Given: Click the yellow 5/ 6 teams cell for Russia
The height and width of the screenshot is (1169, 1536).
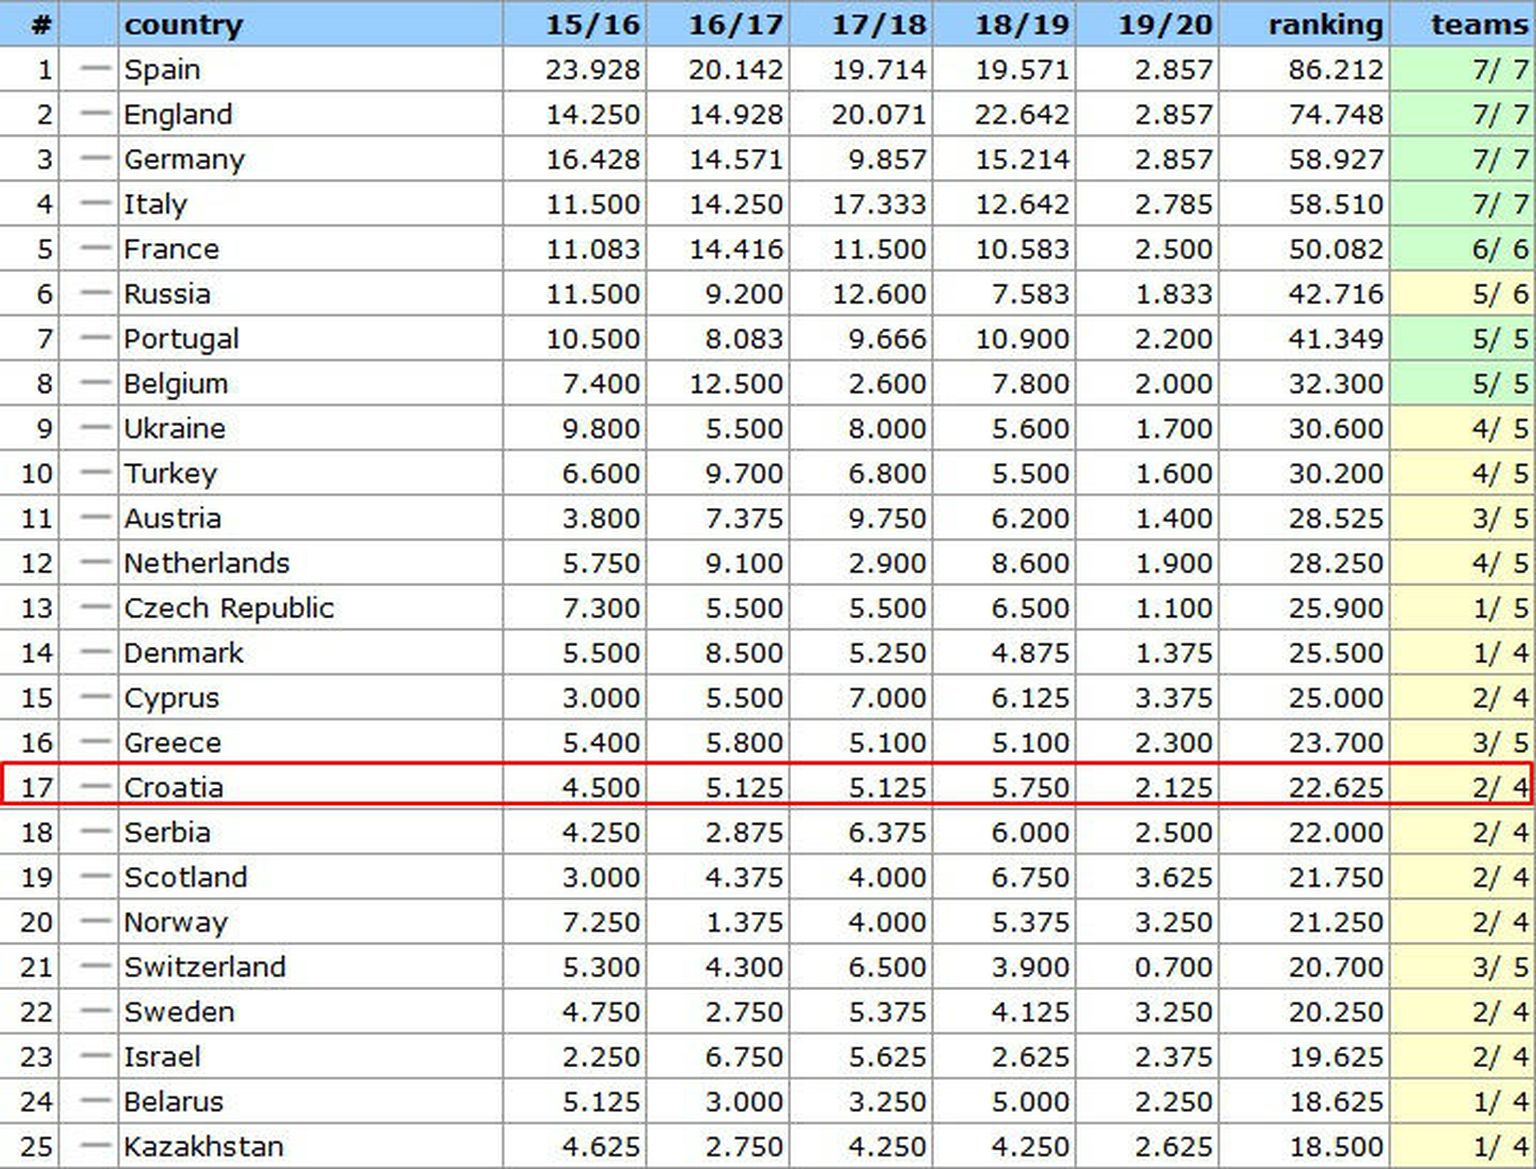Looking at the screenshot, I should point(1499,294).
